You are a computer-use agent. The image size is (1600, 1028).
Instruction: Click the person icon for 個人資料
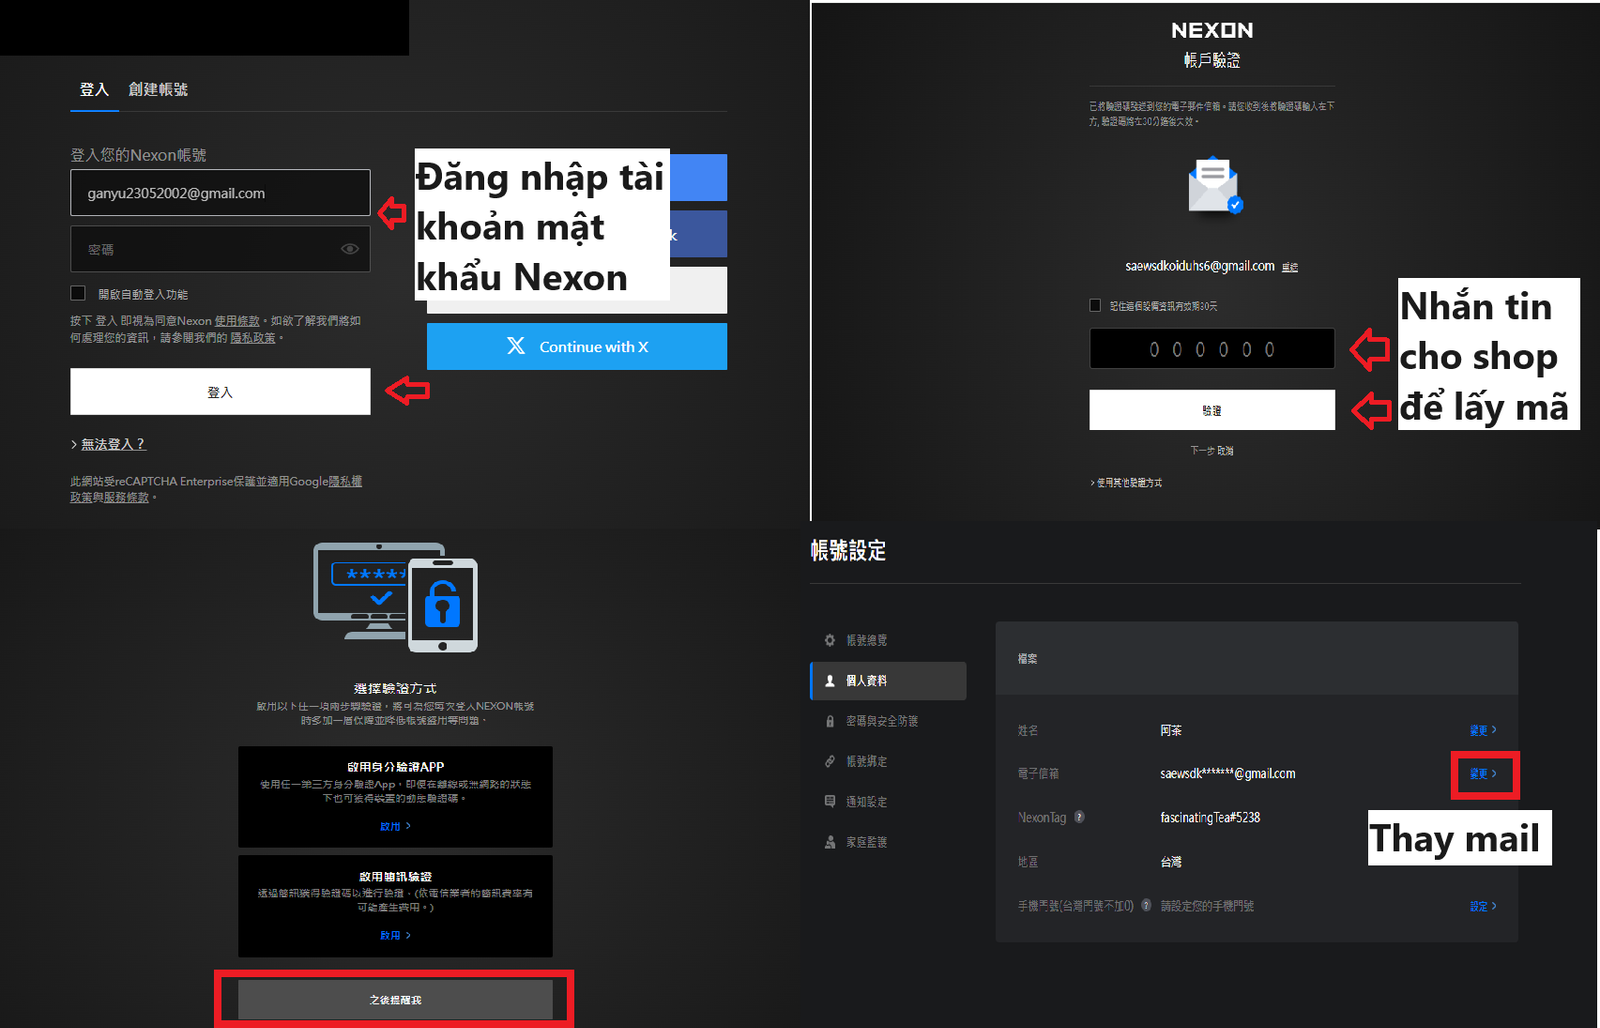coord(830,681)
